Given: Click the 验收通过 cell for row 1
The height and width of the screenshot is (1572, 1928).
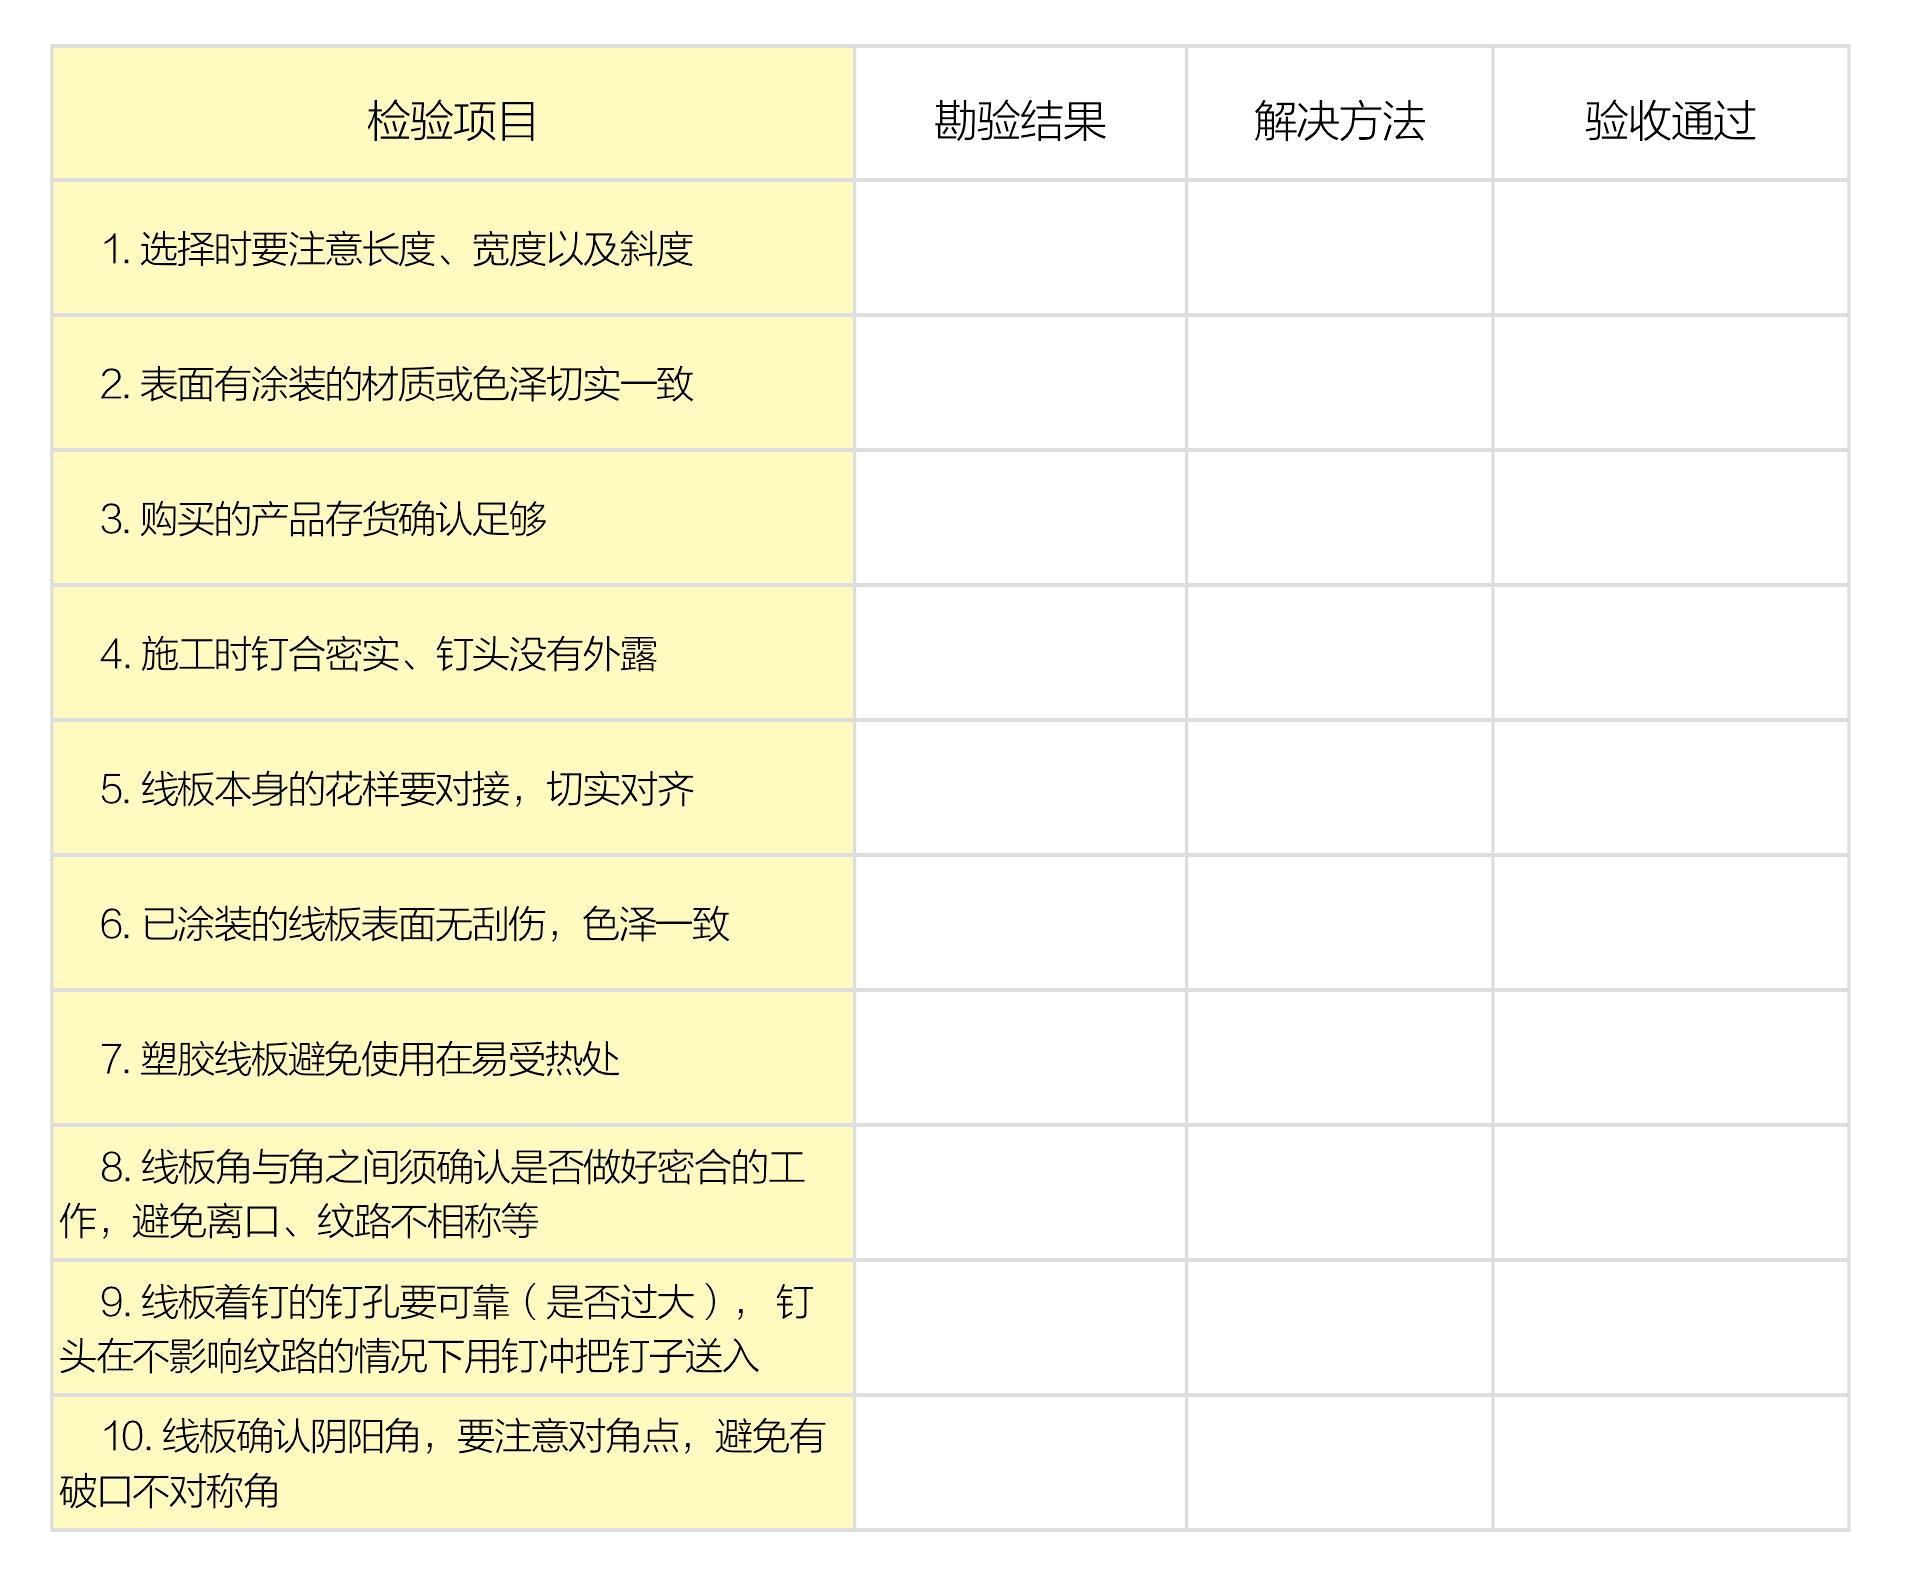Looking at the screenshot, I should pos(1670,248).
